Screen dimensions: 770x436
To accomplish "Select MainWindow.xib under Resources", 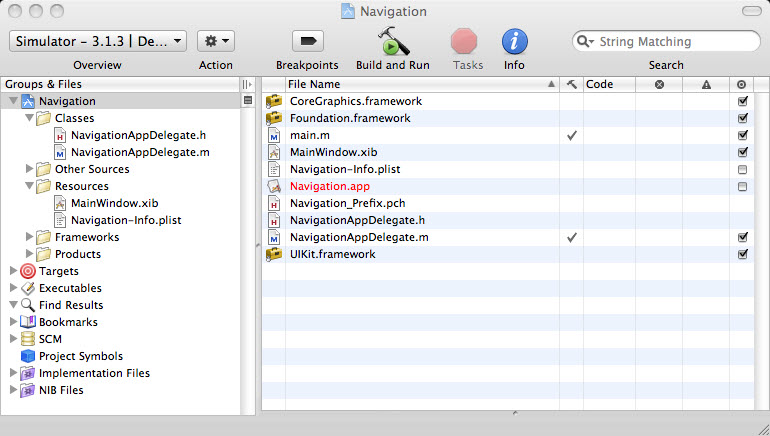I will (114, 203).
